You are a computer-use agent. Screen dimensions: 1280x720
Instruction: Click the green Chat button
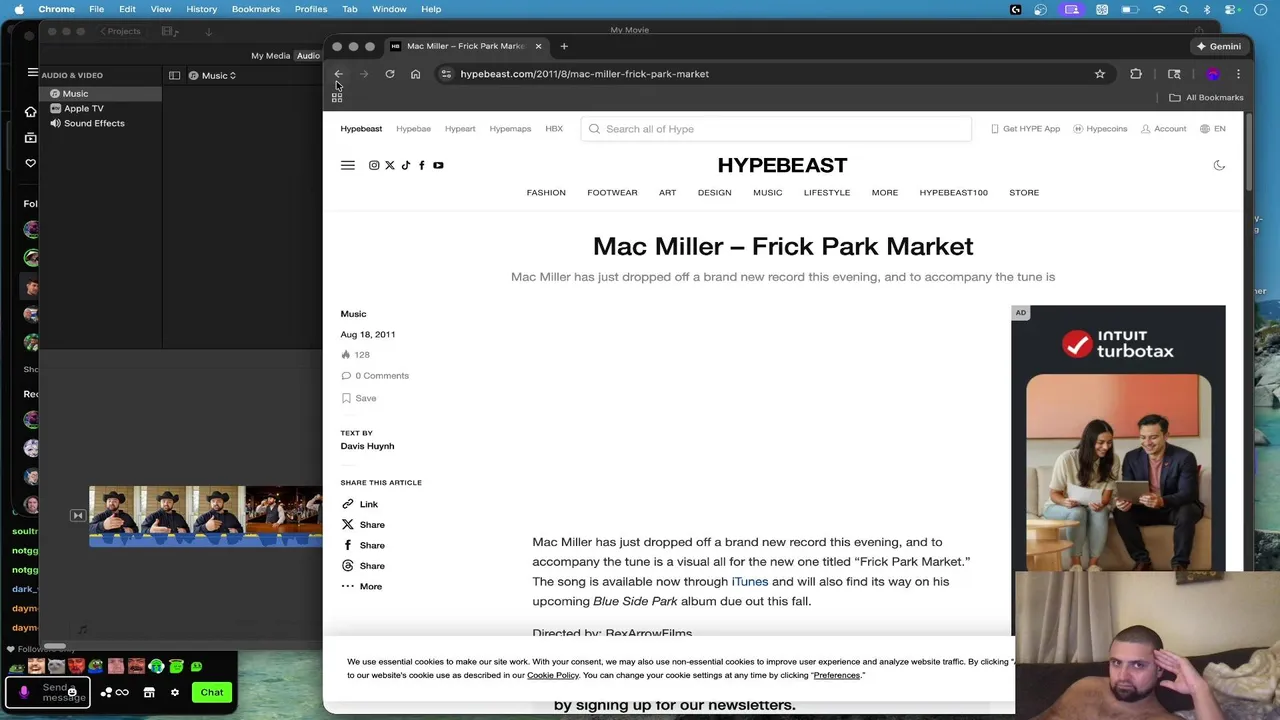212,692
